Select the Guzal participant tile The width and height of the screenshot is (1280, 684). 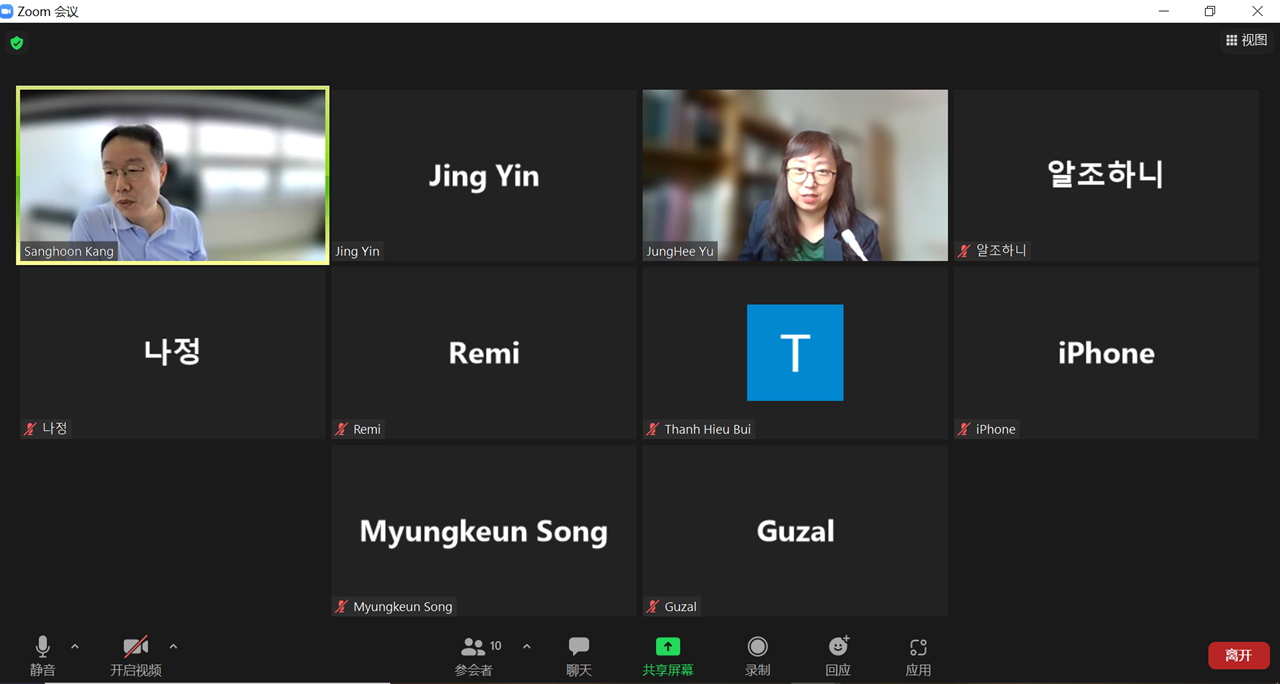pyautogui.click(x=795, y=531)
